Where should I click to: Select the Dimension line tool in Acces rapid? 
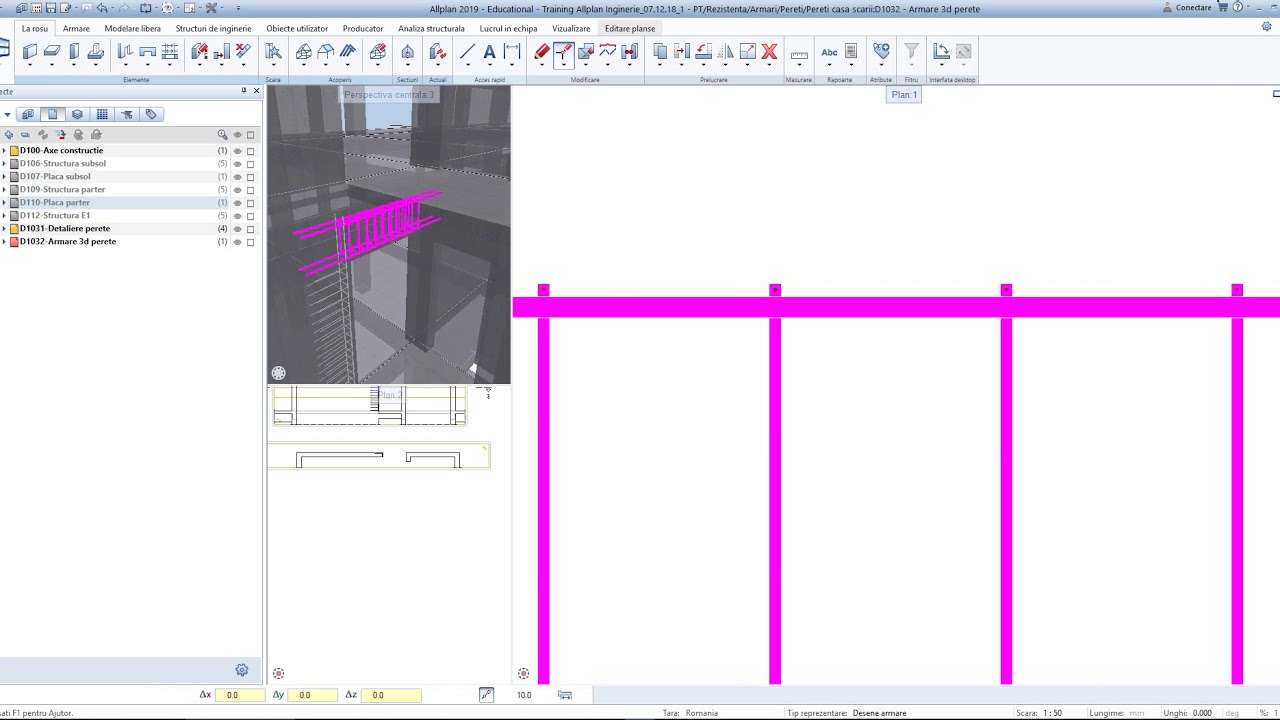(x=512, y=51)
